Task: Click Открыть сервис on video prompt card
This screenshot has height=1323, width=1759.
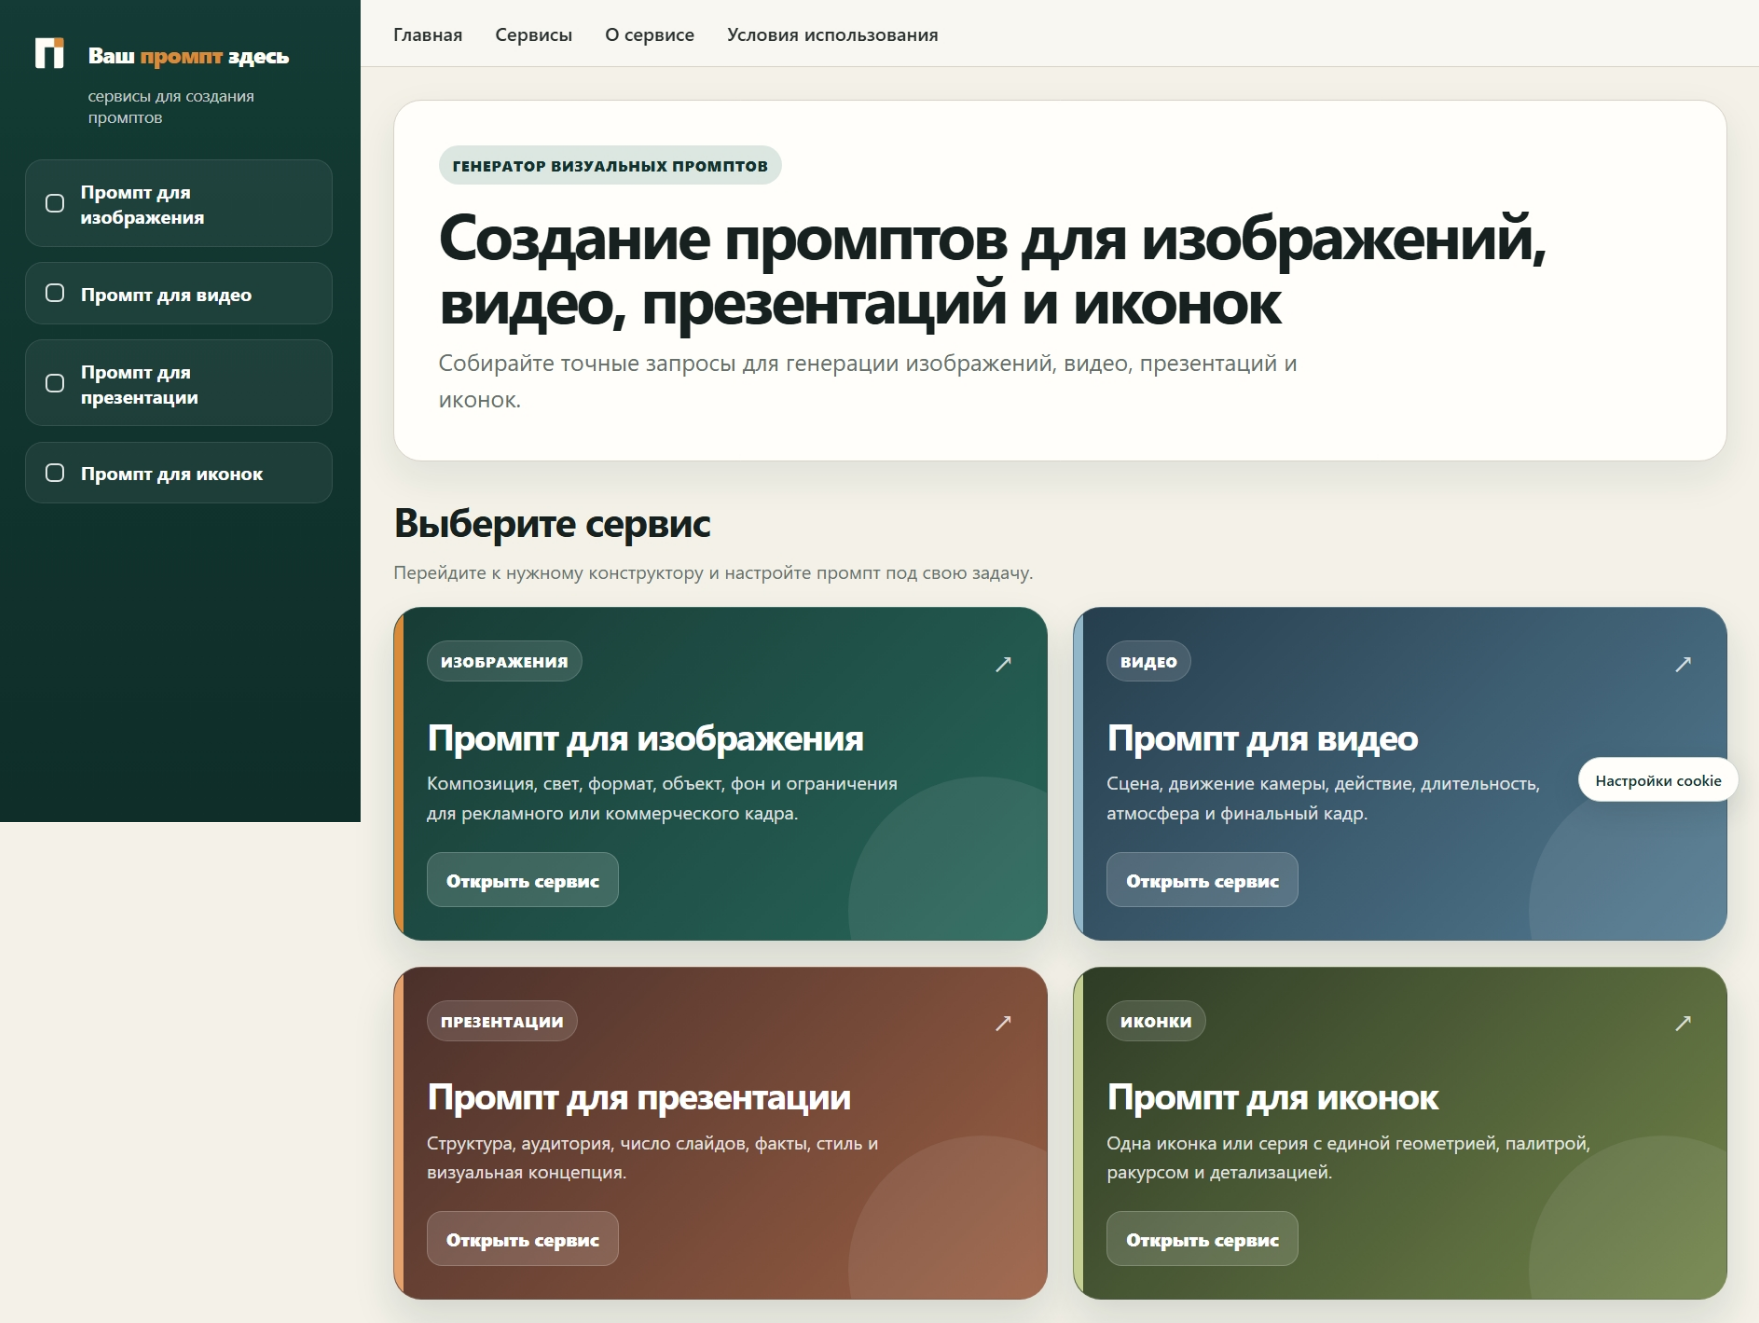Action: 1202,880
